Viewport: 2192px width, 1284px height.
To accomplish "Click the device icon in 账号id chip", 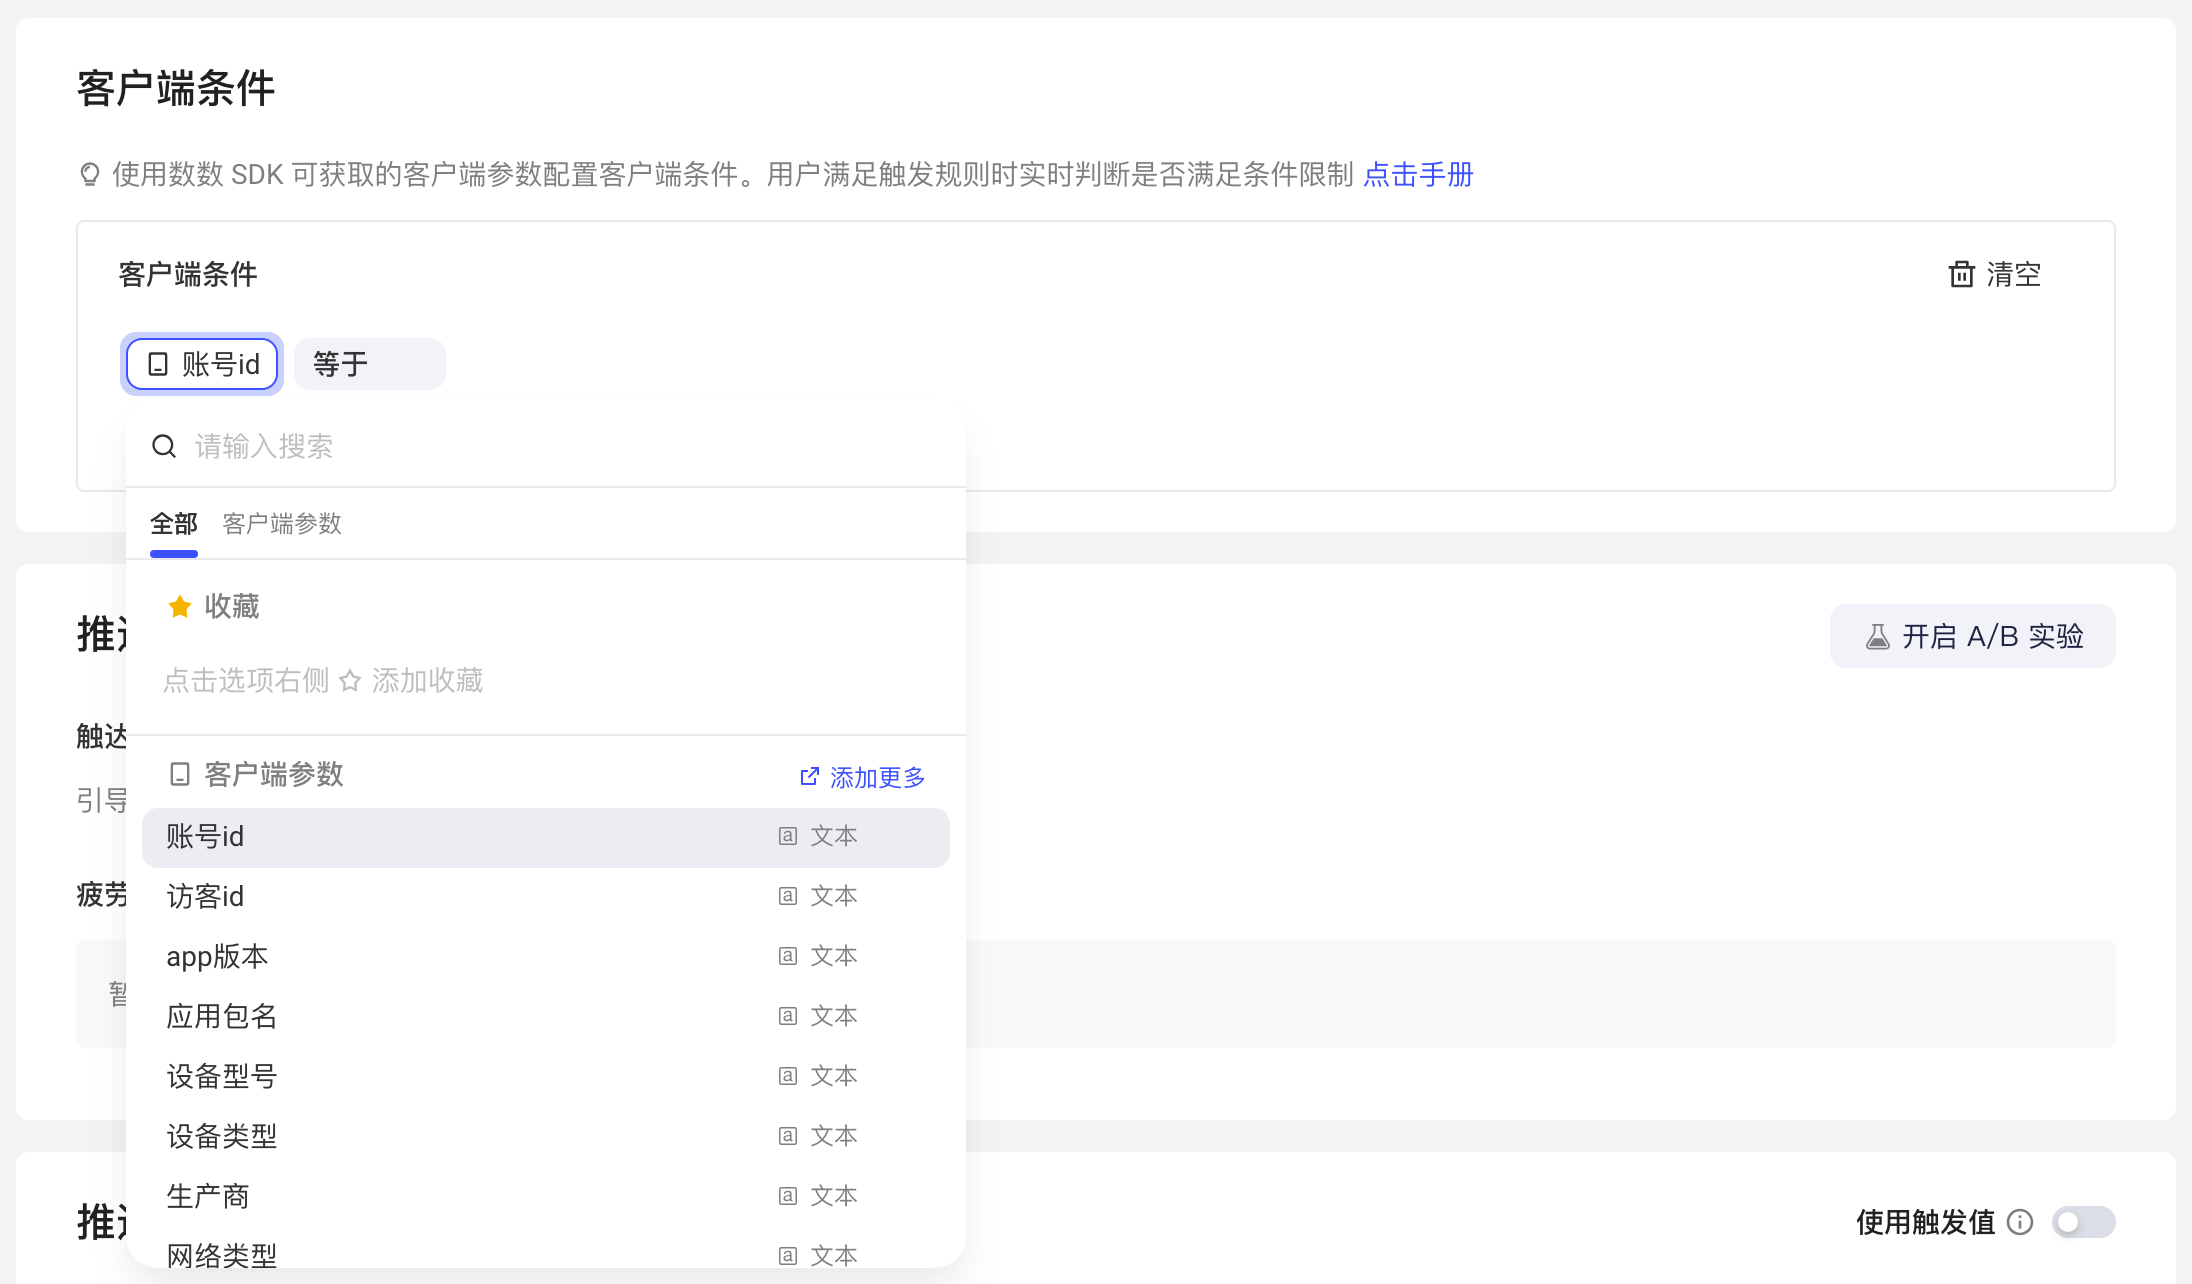I will click(x=158, y=364).
